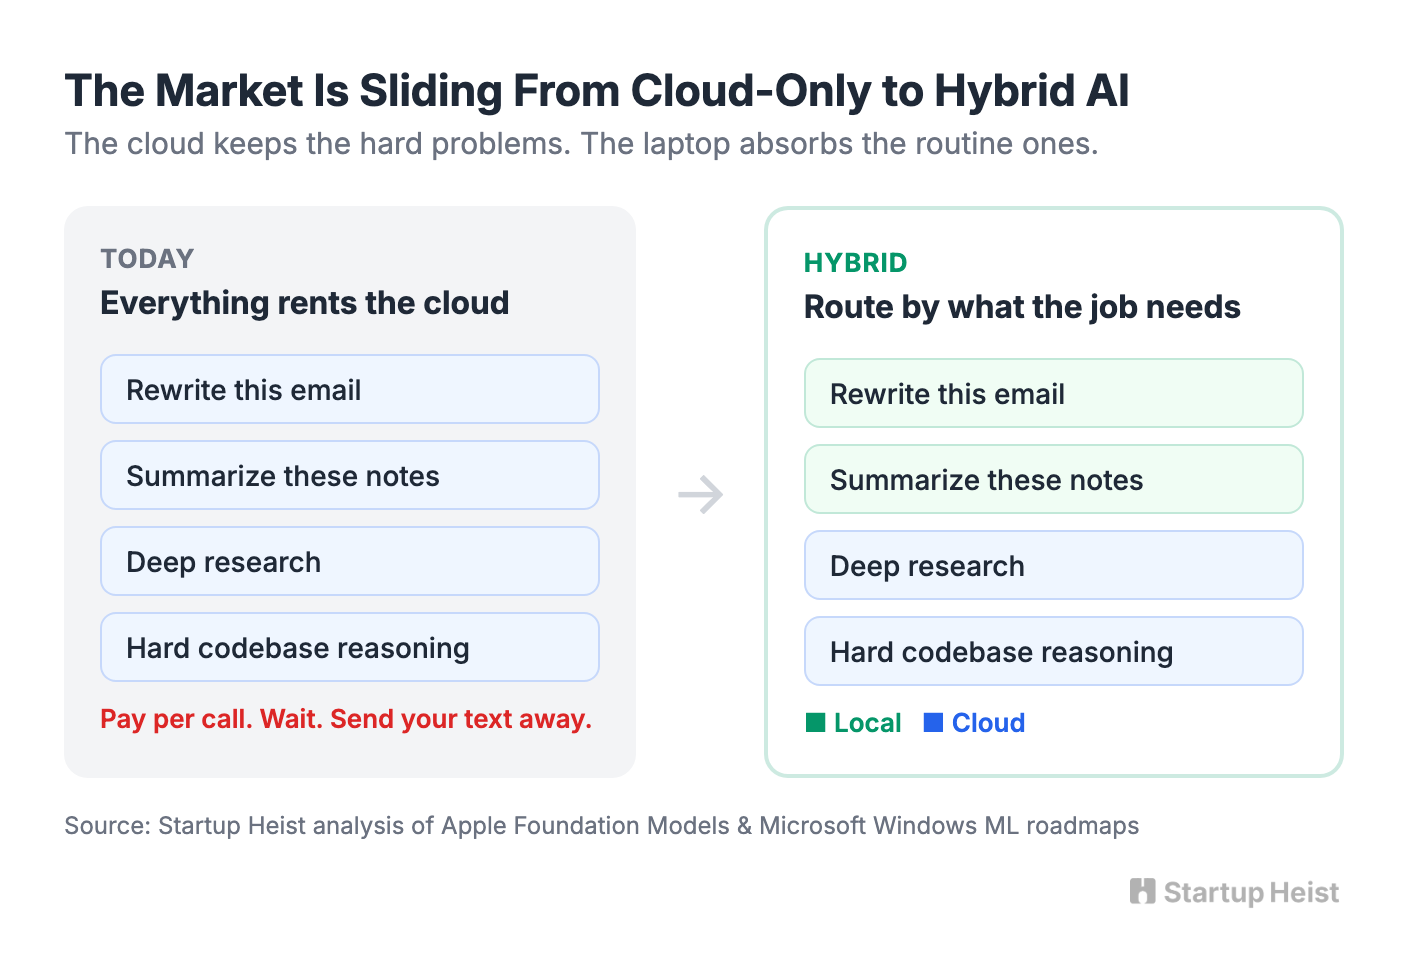The width and height of the screenshot is (1408, 976).
Task: Select Summarize these notes in Today panel
Action: coord(350,475)
